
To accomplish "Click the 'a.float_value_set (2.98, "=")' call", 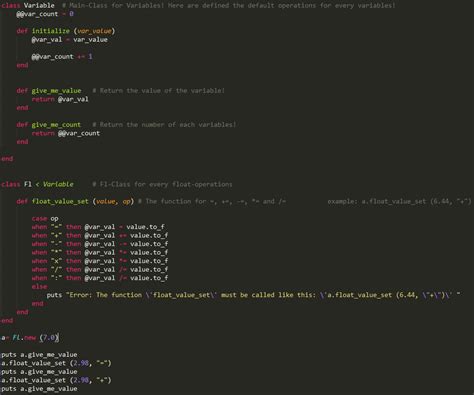I will (x=56, y=363).
